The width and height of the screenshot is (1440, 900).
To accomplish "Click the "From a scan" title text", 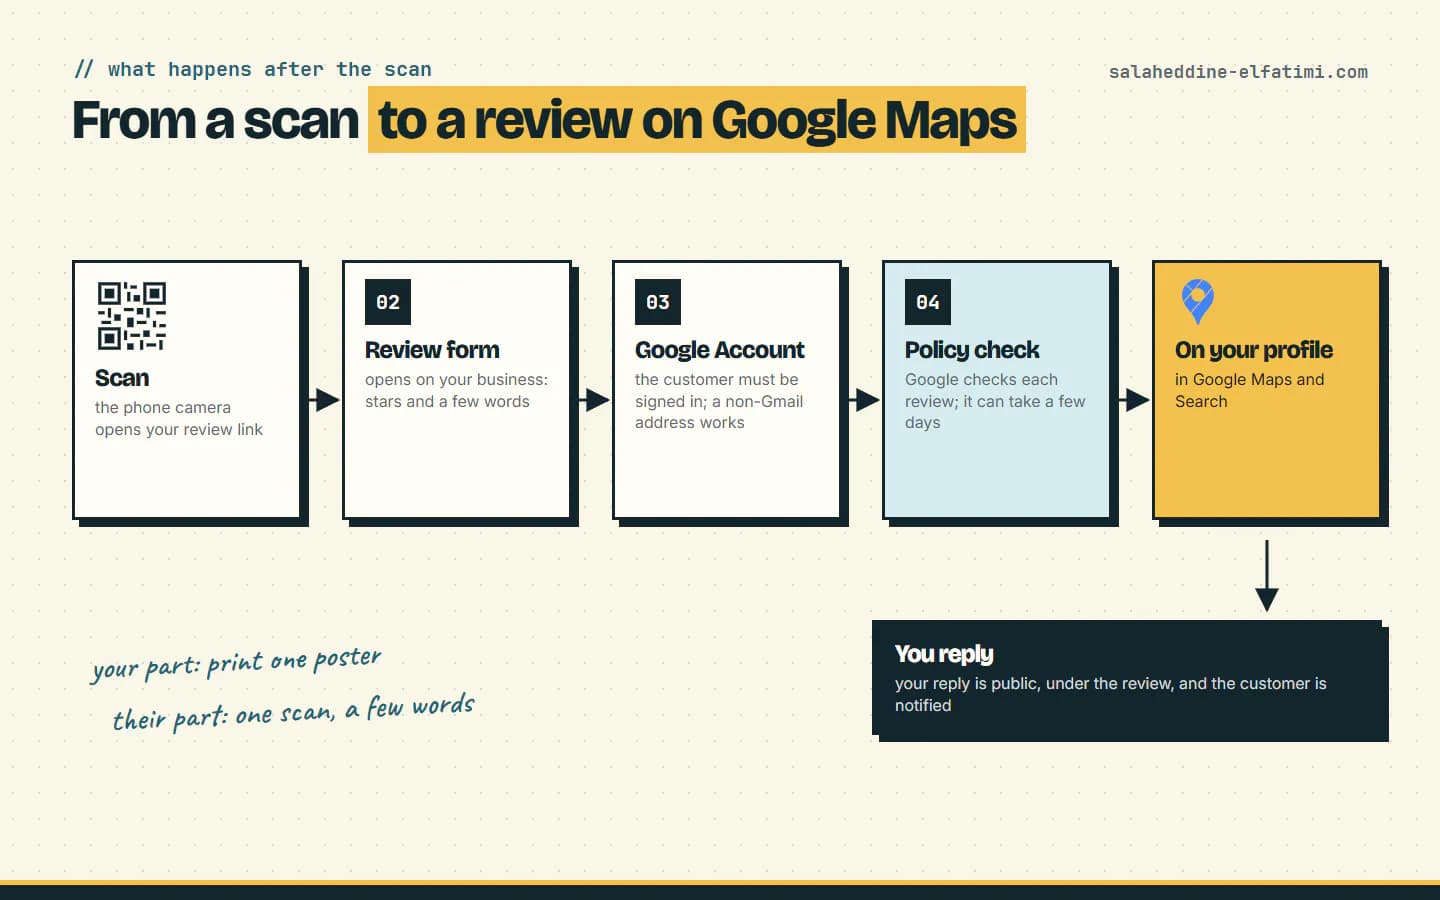I will [215, 120].
